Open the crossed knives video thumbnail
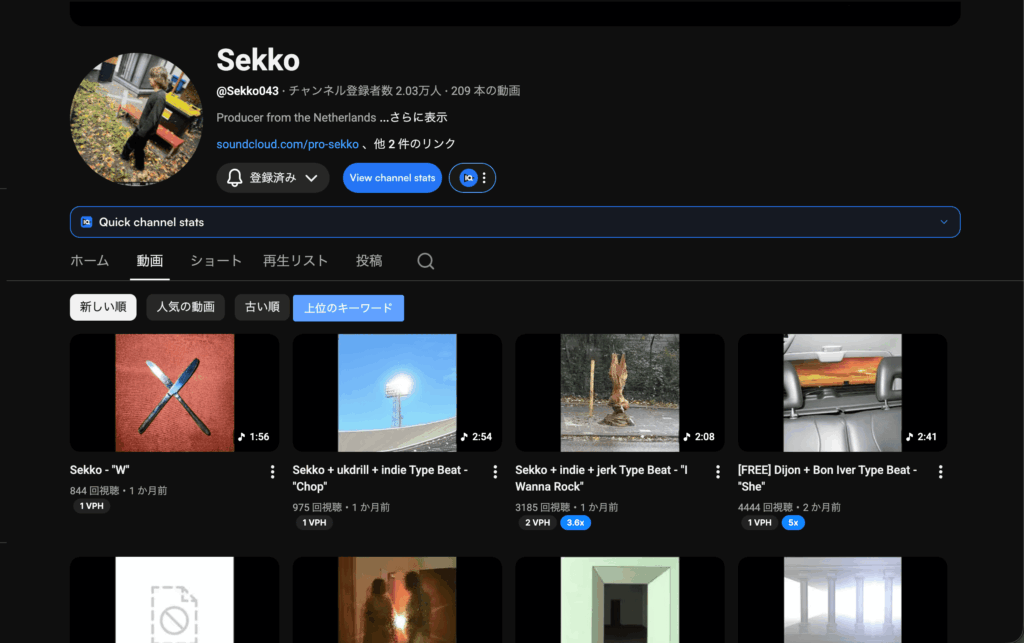 click(174, 393)
